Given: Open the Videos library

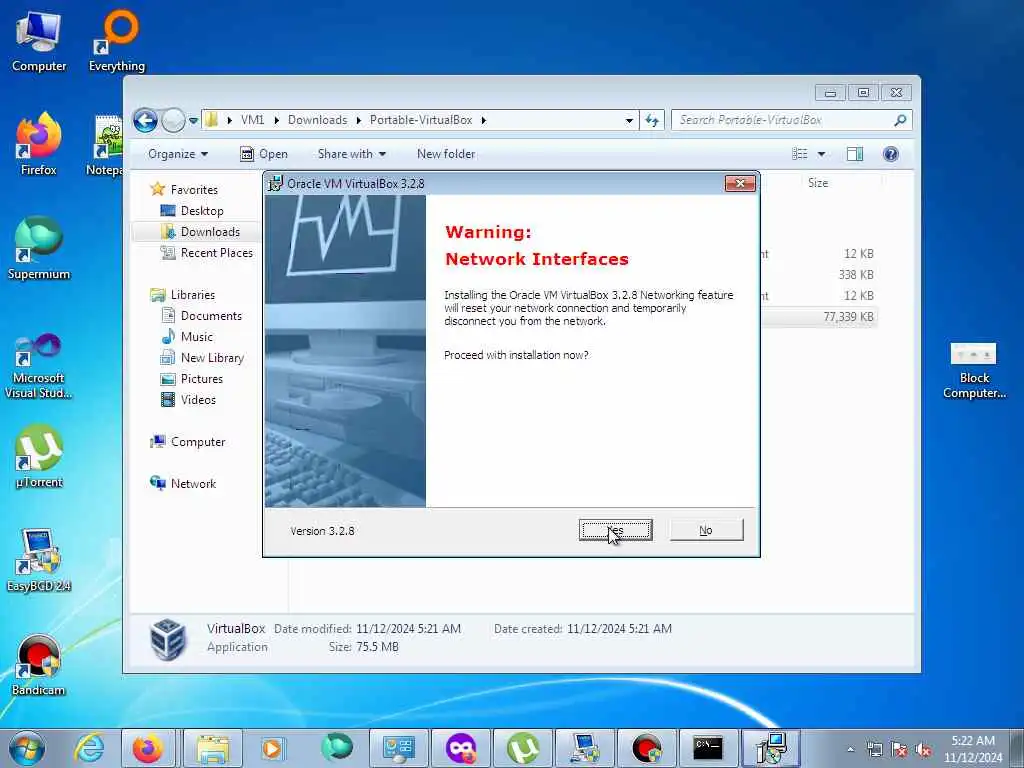Looking at the screenshot, I should pos(198,400).
